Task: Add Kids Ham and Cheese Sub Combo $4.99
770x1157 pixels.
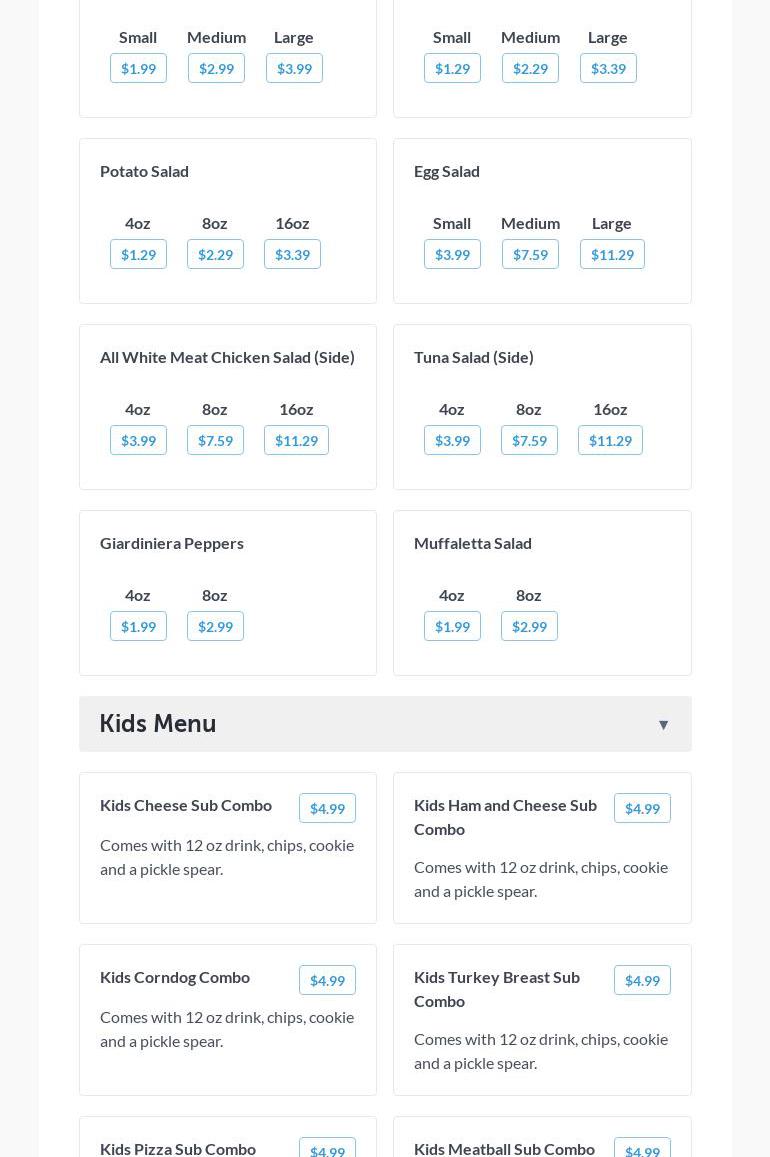Action: (642, 809)
